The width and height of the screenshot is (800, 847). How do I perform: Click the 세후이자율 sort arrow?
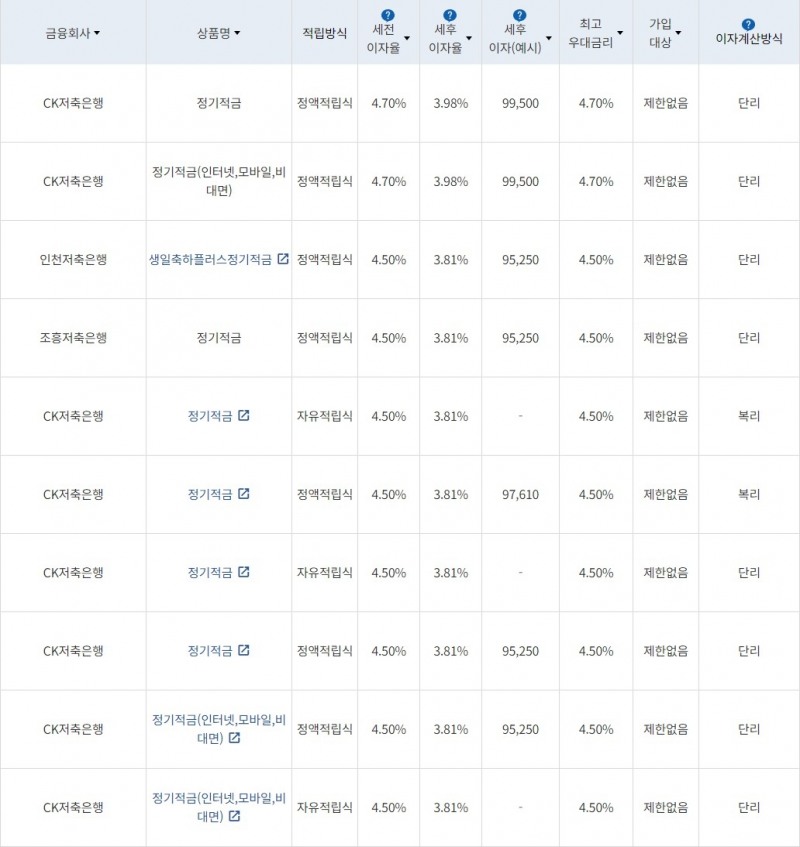tap(470, 38)
